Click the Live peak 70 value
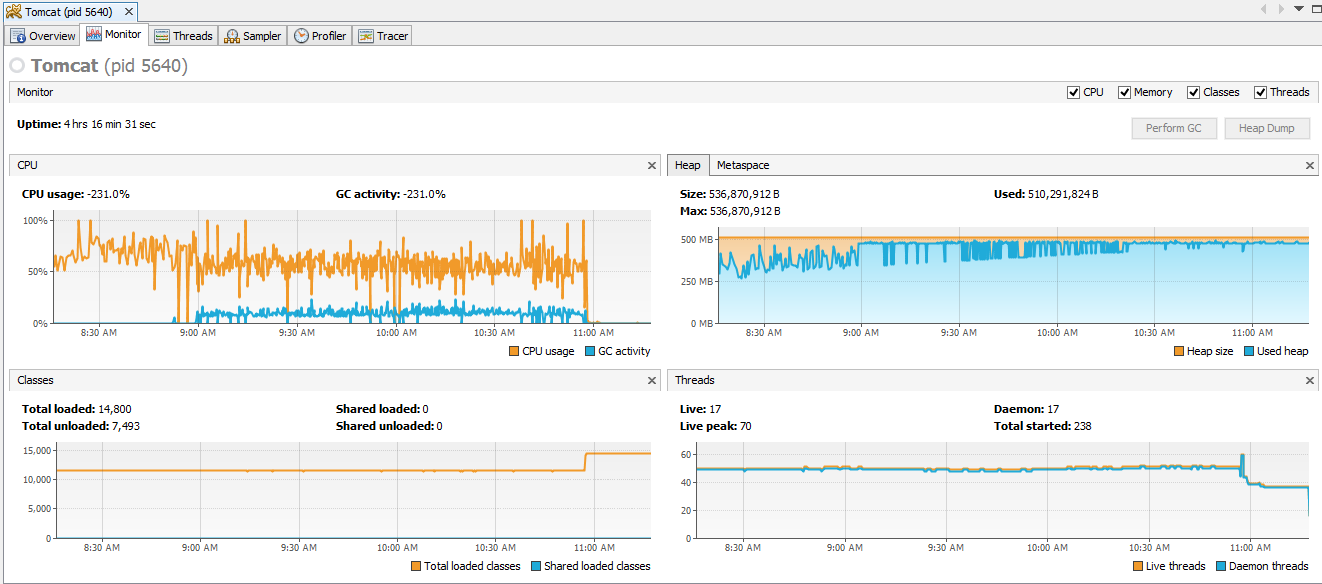Image resolution: width=1322 pixels, height=584 pixels. click(x=746, y=426)
